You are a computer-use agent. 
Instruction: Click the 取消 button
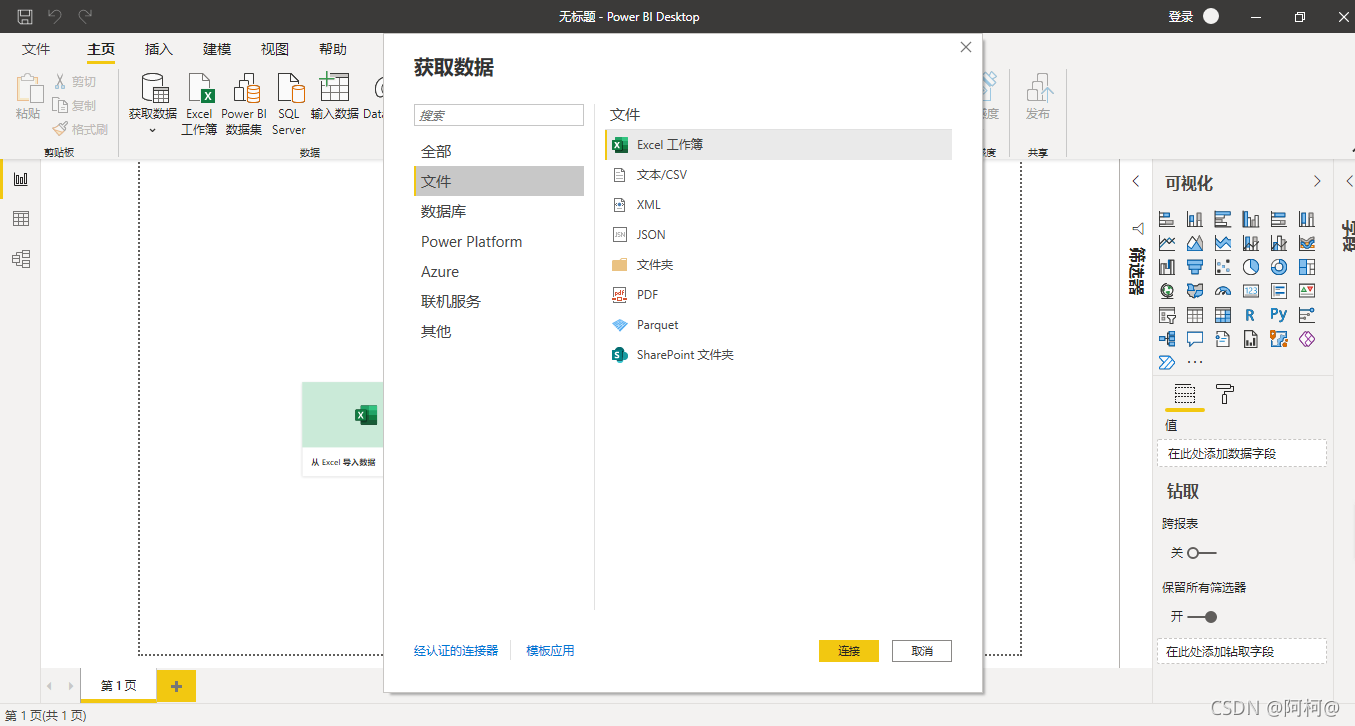(x=922, y=651)
